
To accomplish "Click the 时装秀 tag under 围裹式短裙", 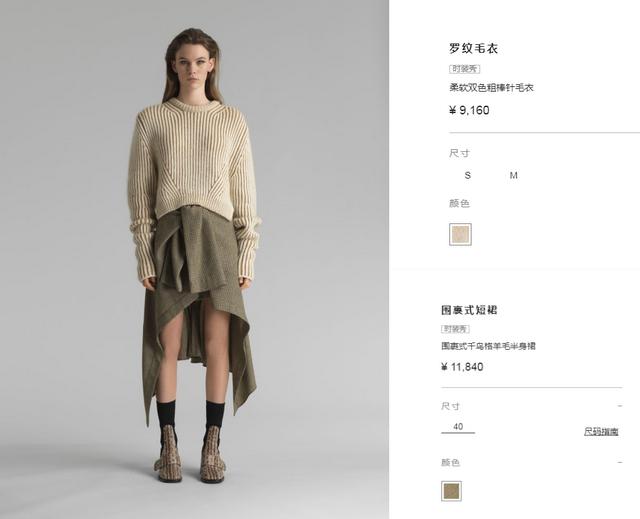I will coord(456,329).
